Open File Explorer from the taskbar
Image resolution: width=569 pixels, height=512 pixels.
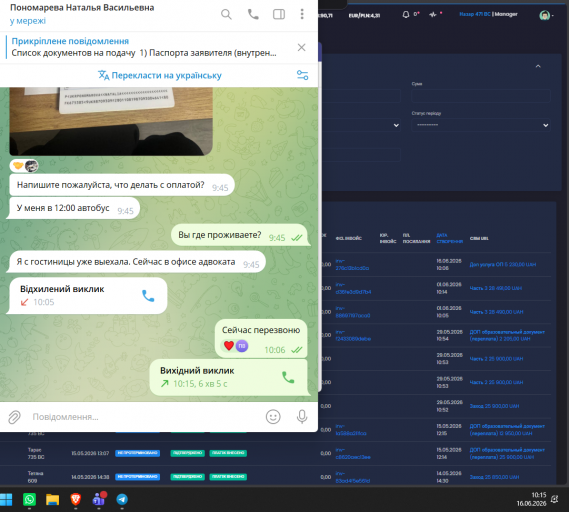[53, 500]
